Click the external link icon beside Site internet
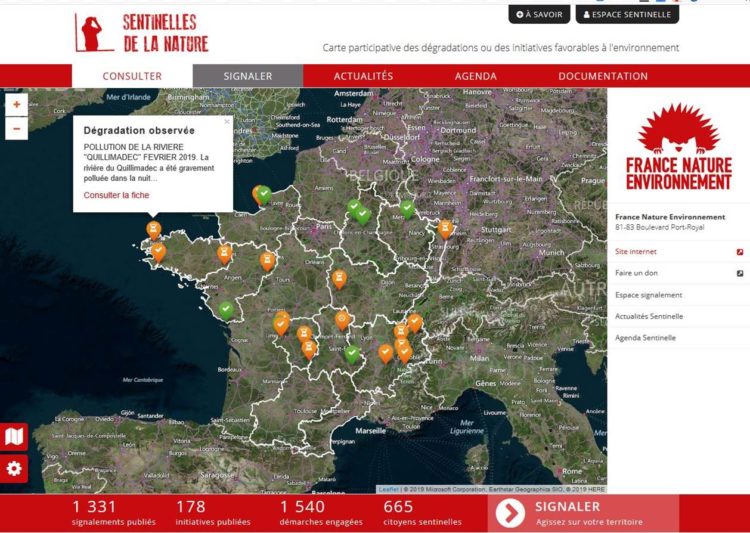 (739, 252)
